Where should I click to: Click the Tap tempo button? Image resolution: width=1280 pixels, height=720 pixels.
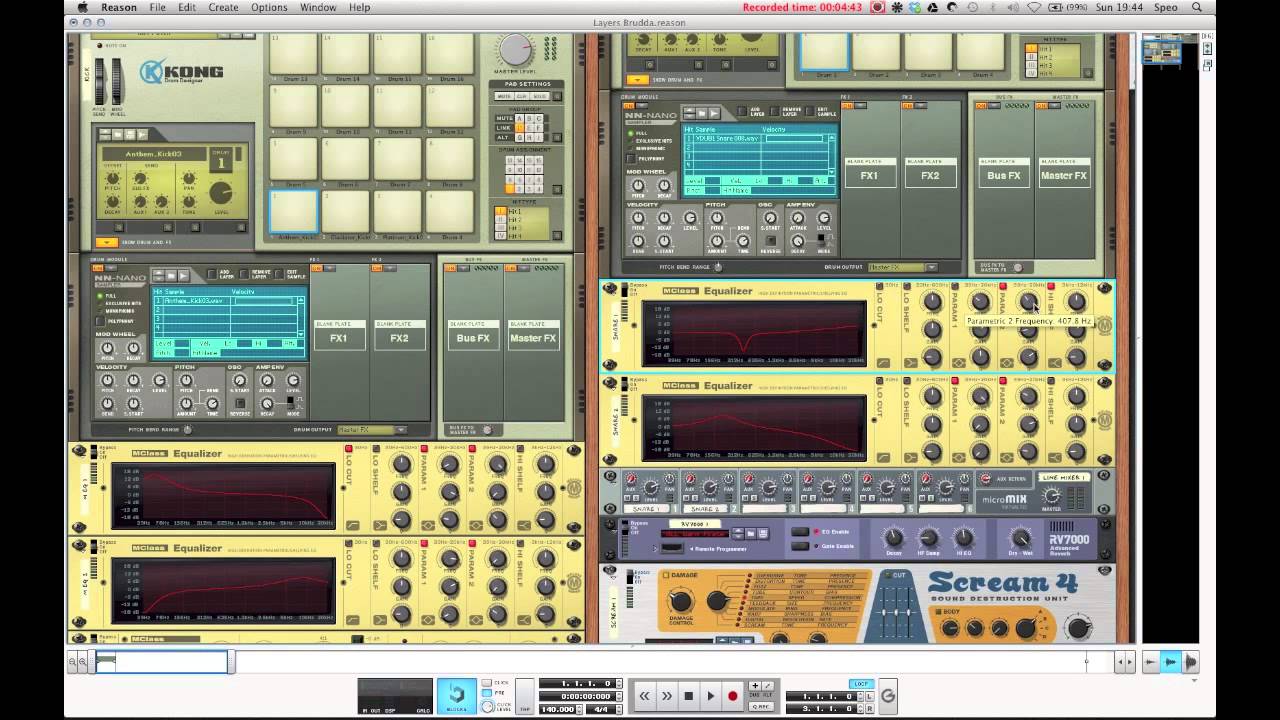[525, 696]
